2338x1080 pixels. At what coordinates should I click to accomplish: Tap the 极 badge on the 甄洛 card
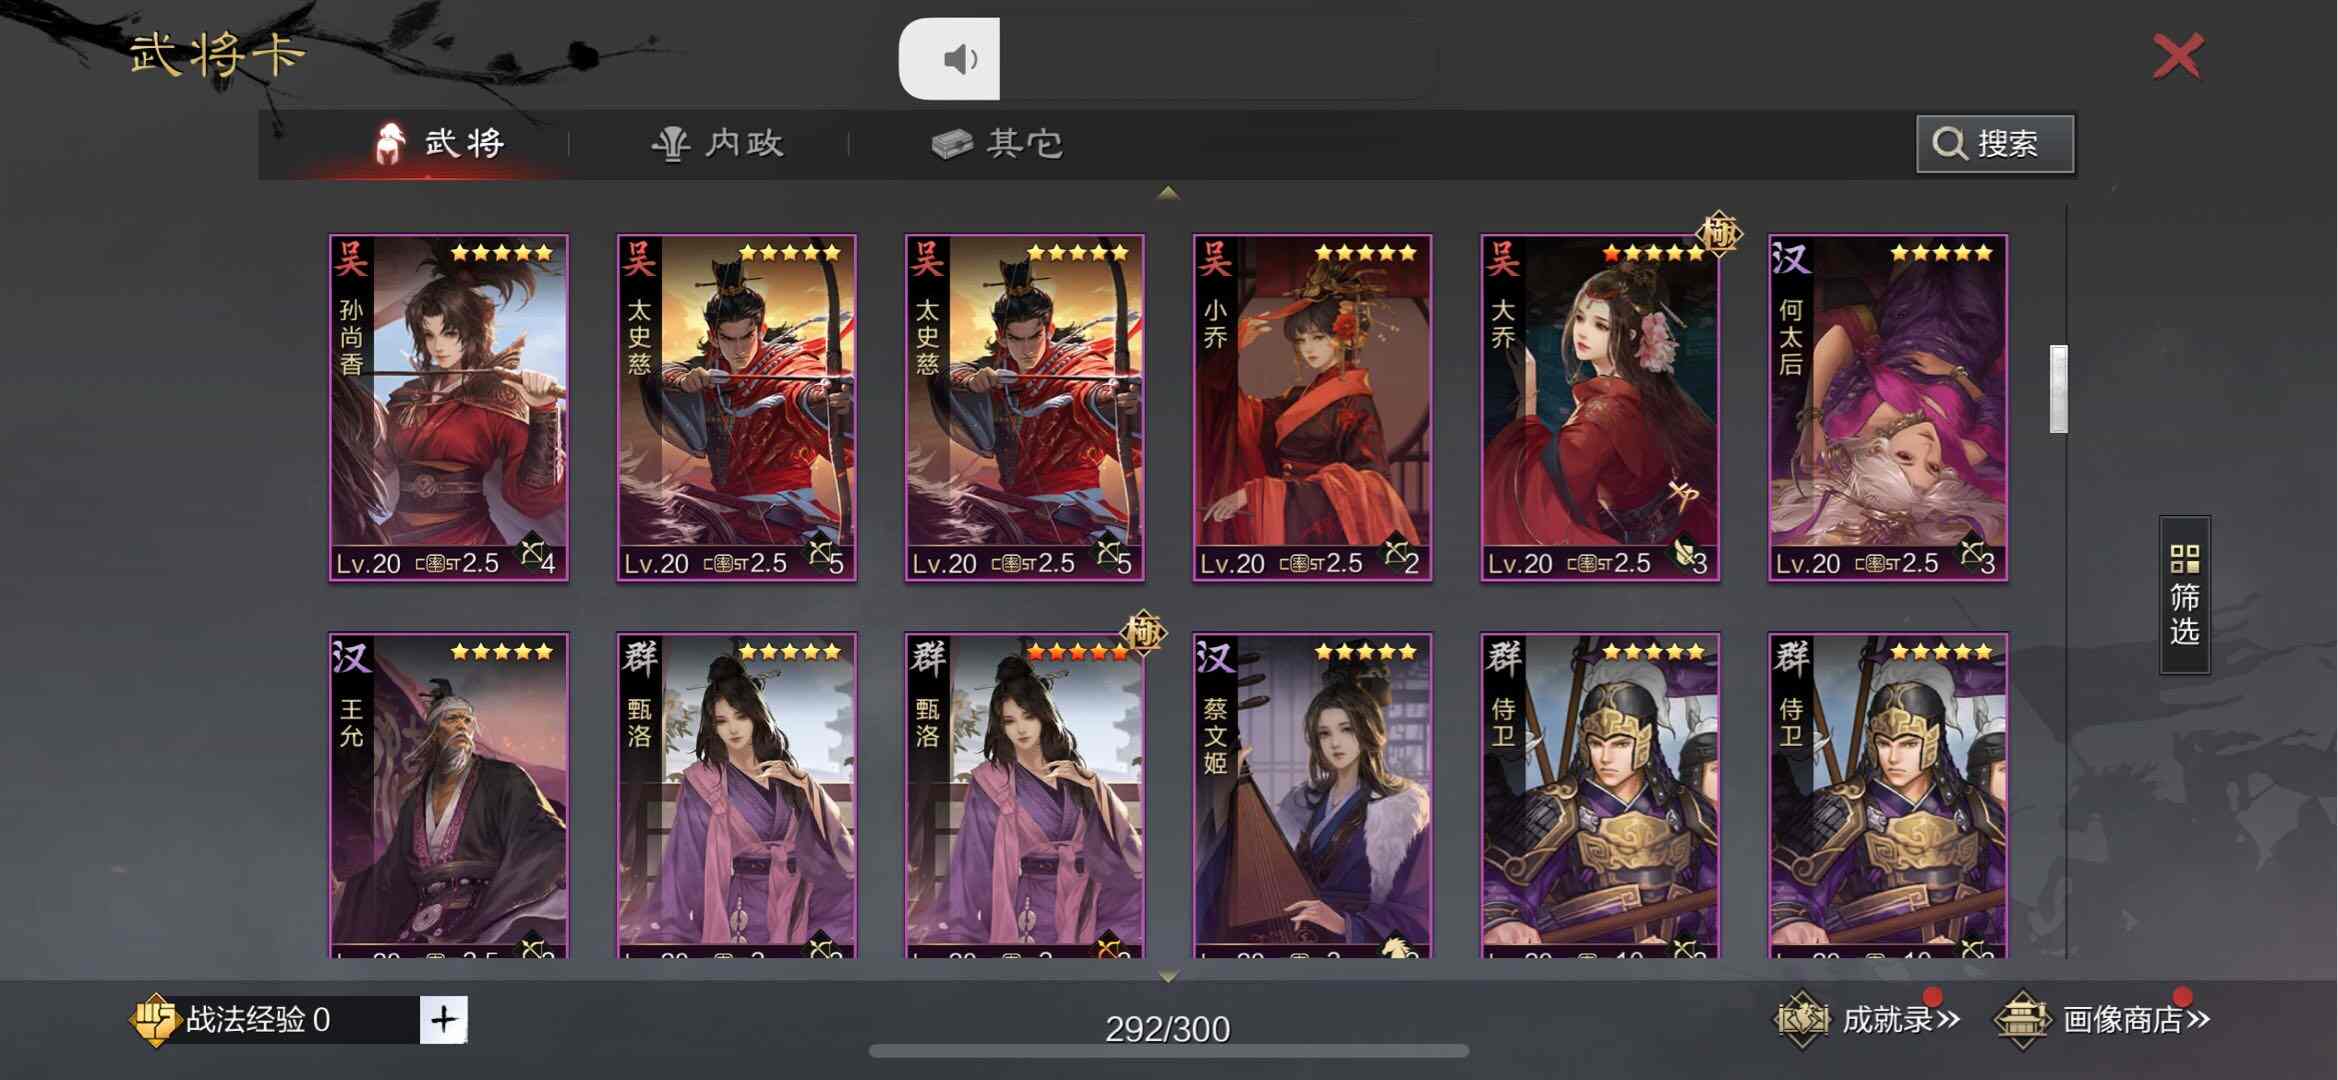click(x=1143, y=632)
